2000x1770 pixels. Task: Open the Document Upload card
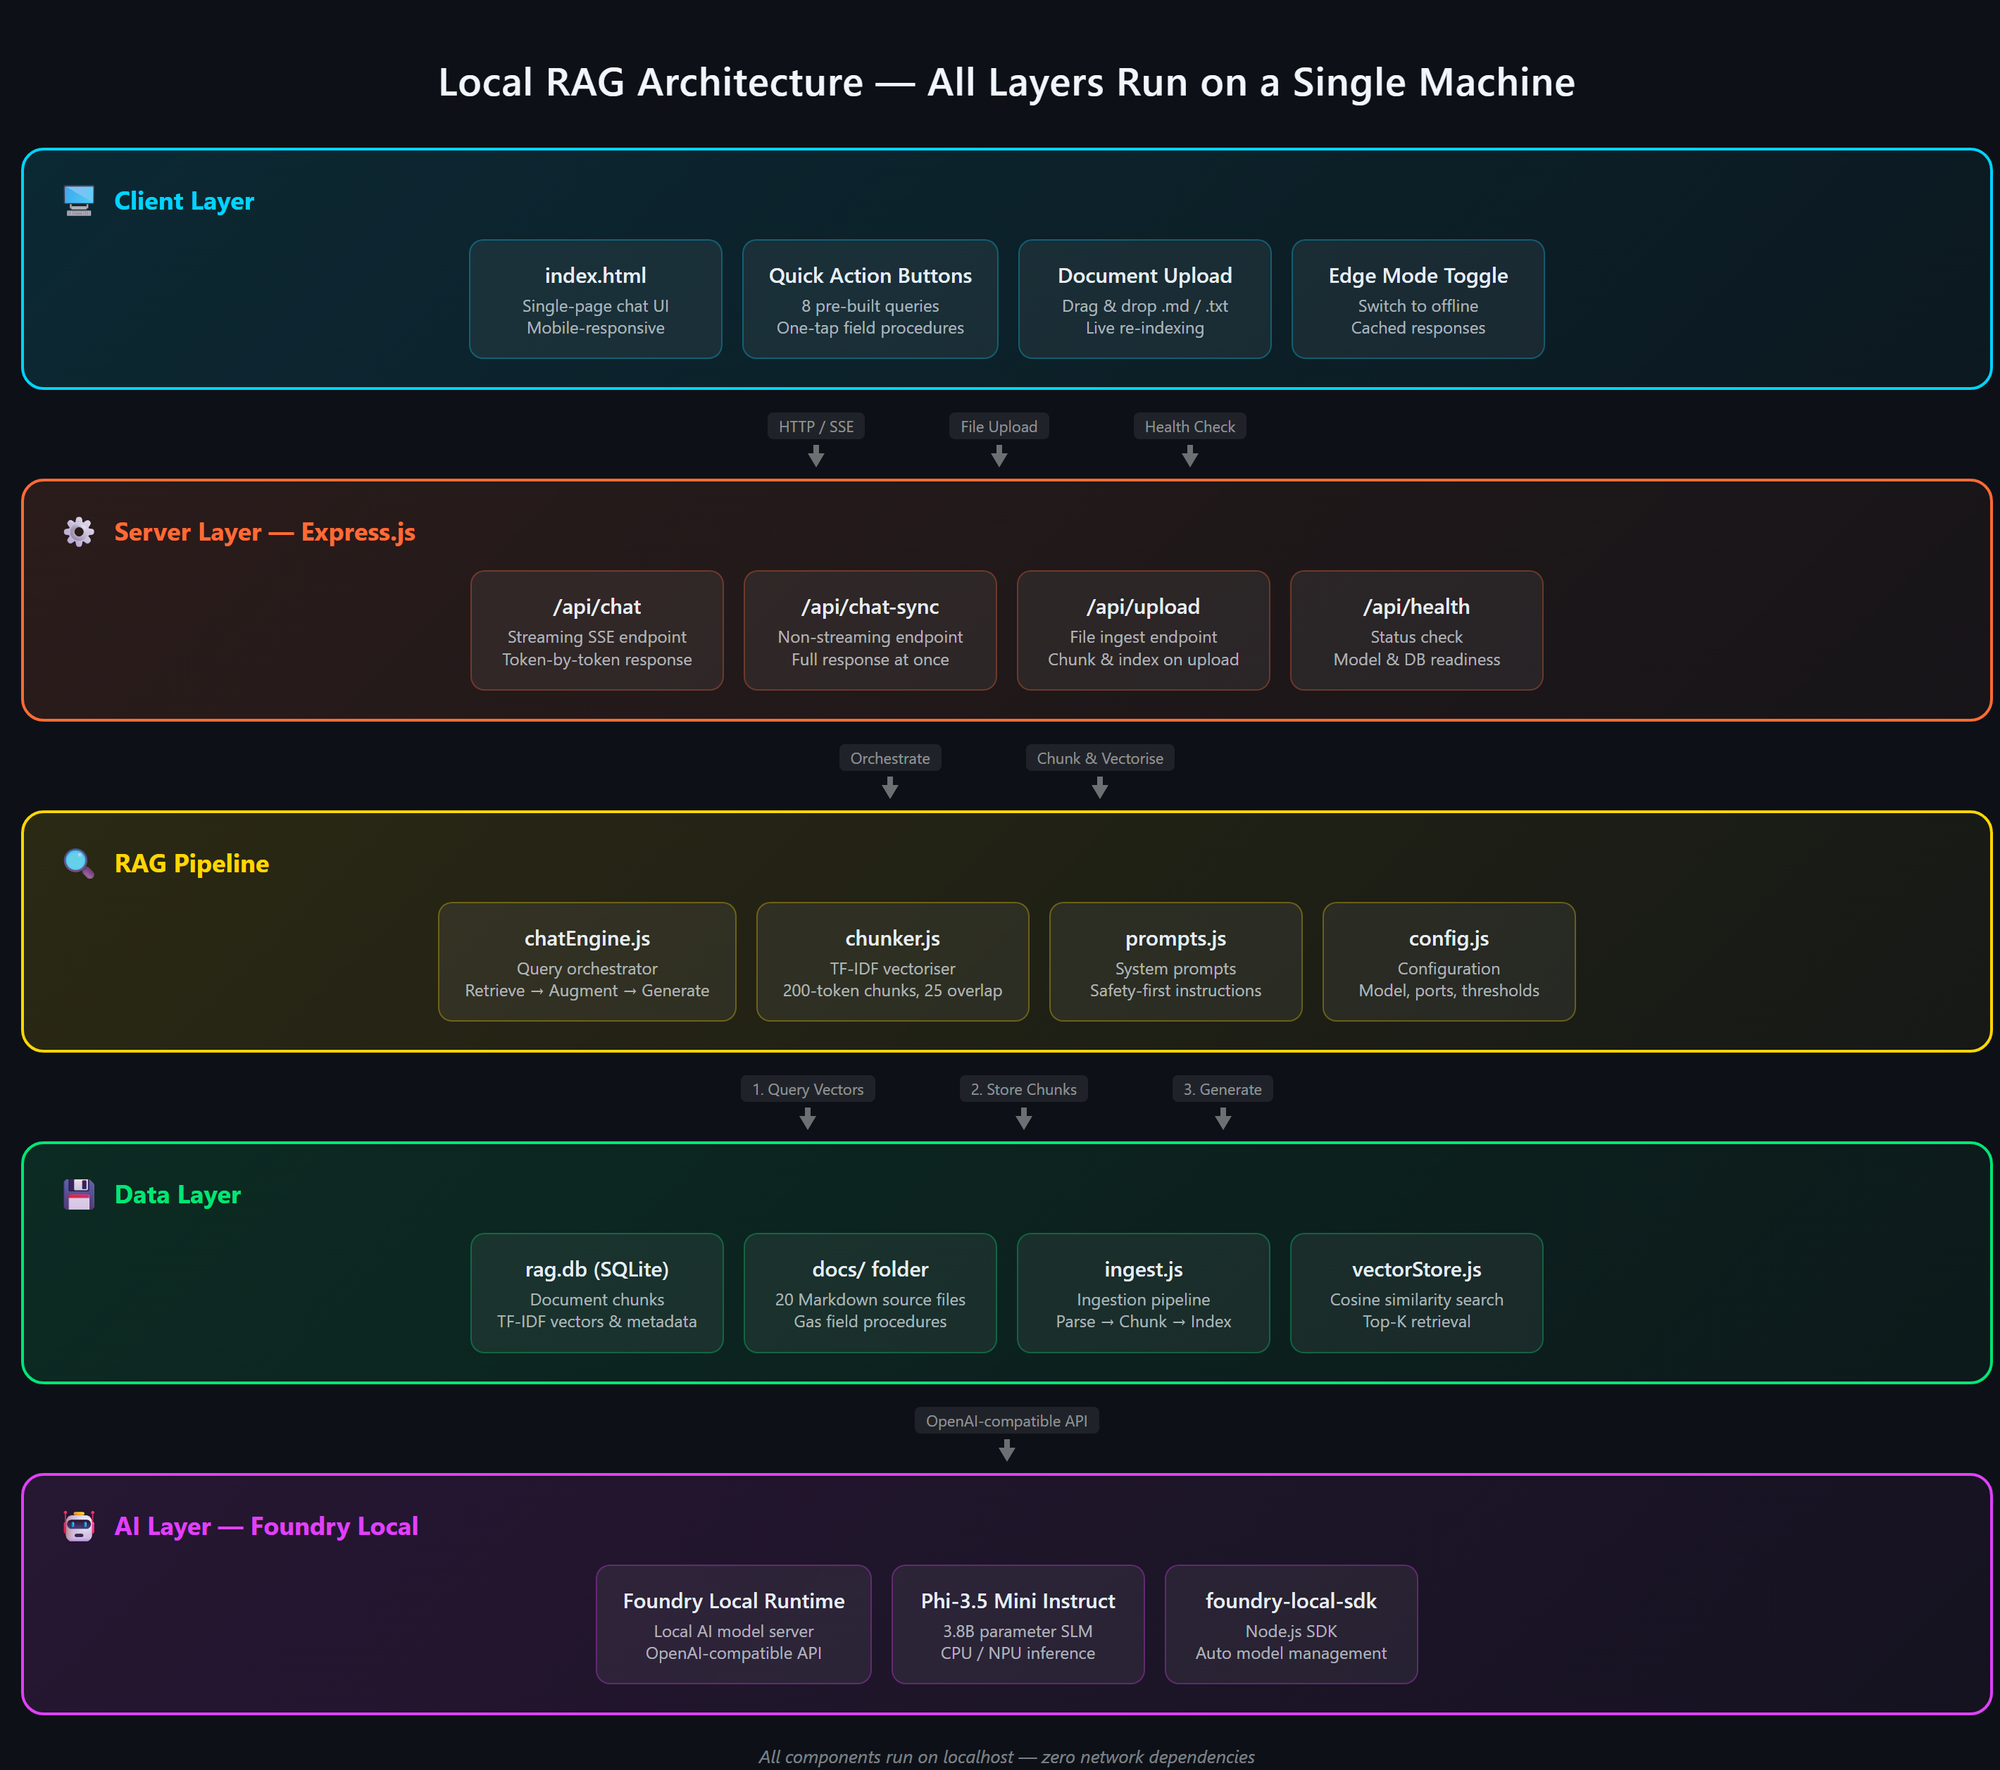click(1144, 299)
